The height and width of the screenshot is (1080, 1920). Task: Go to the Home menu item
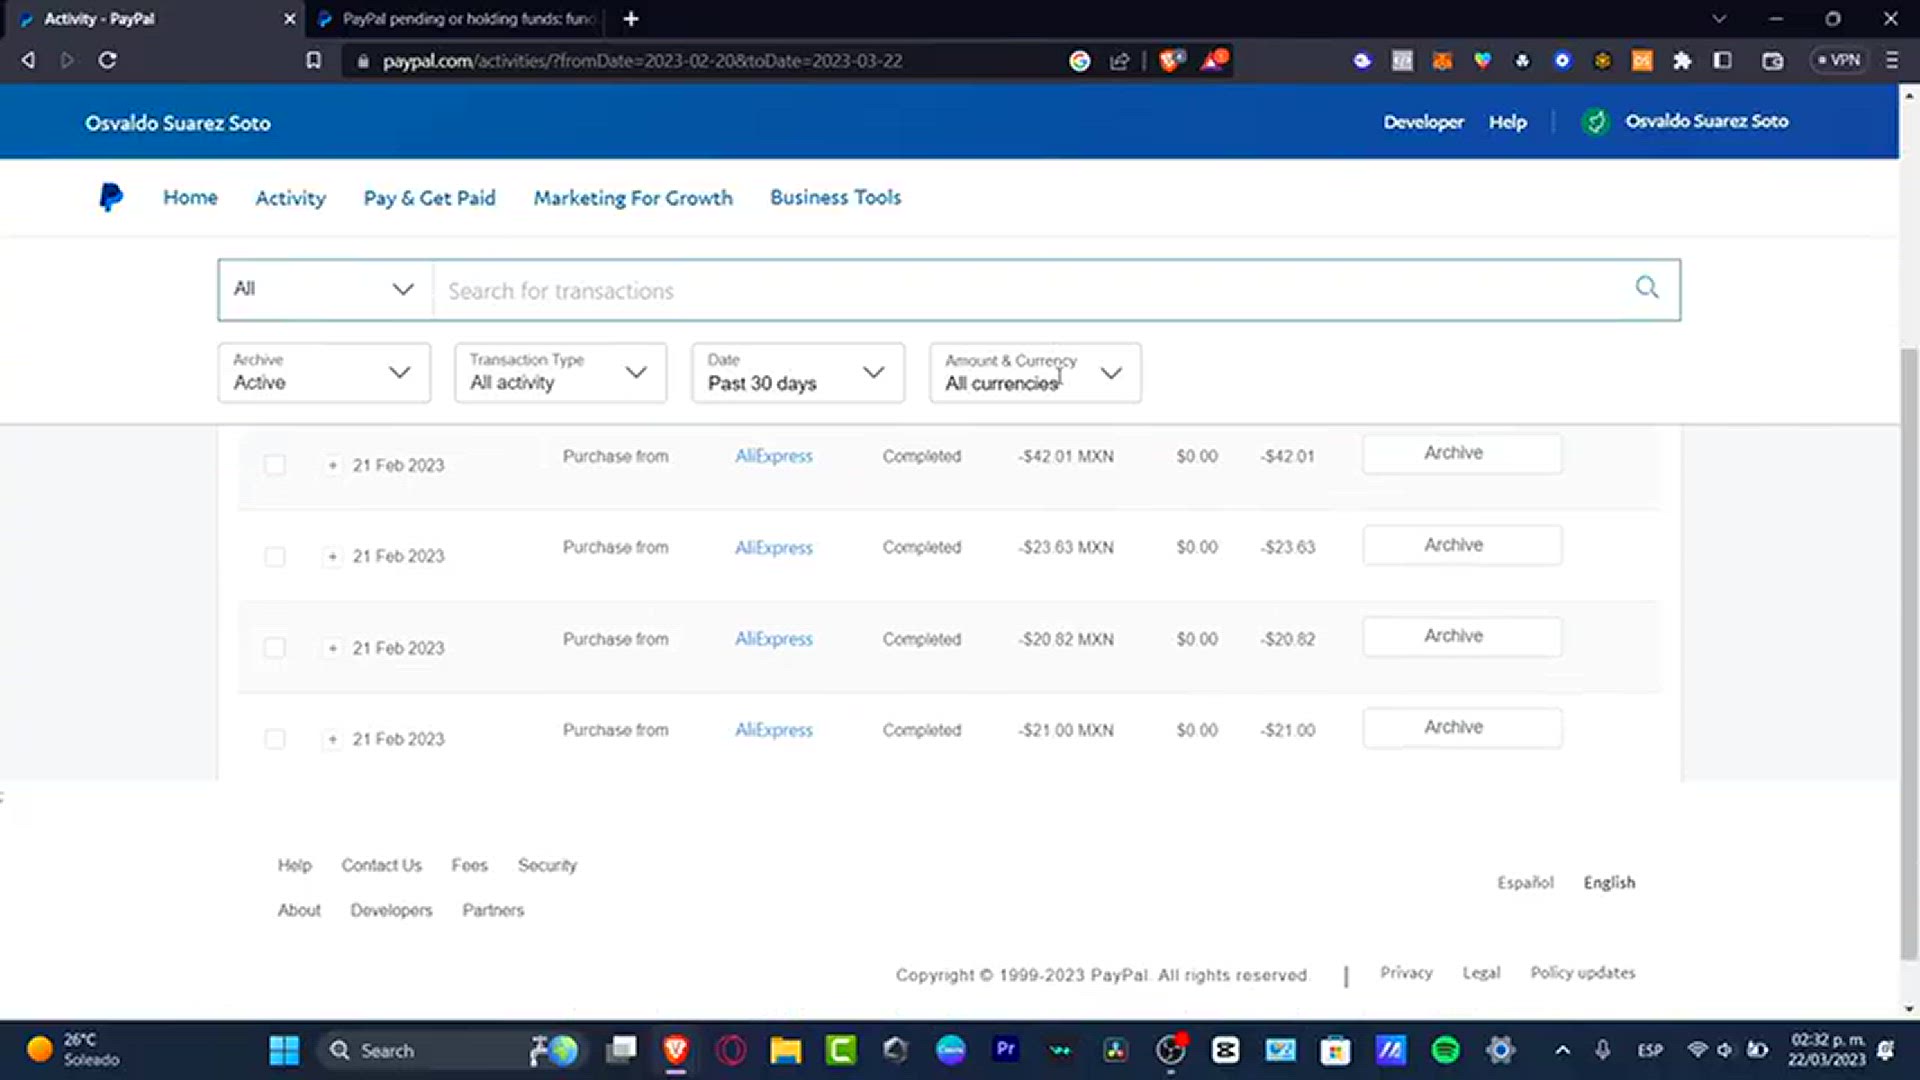click(x=190, y=197)
